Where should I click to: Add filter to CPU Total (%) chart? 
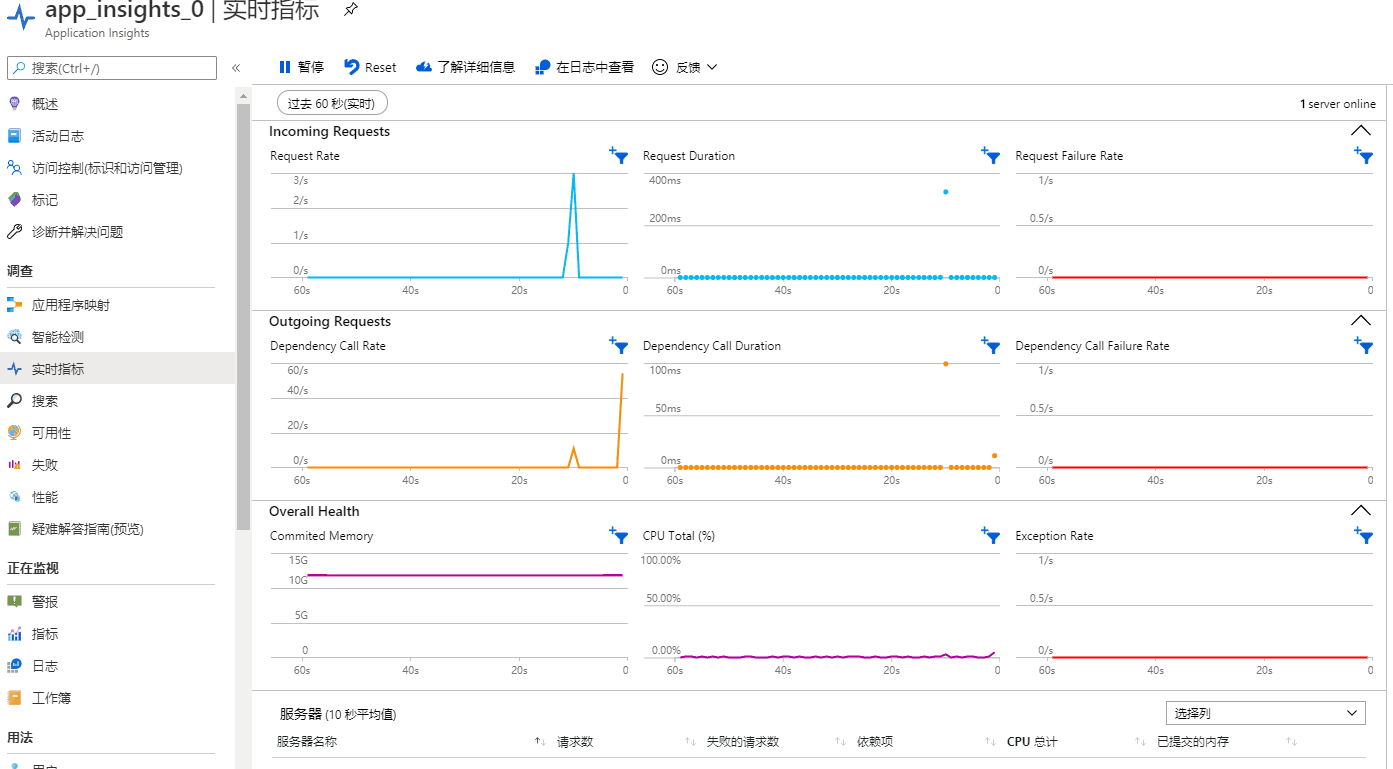coord(991,536)
